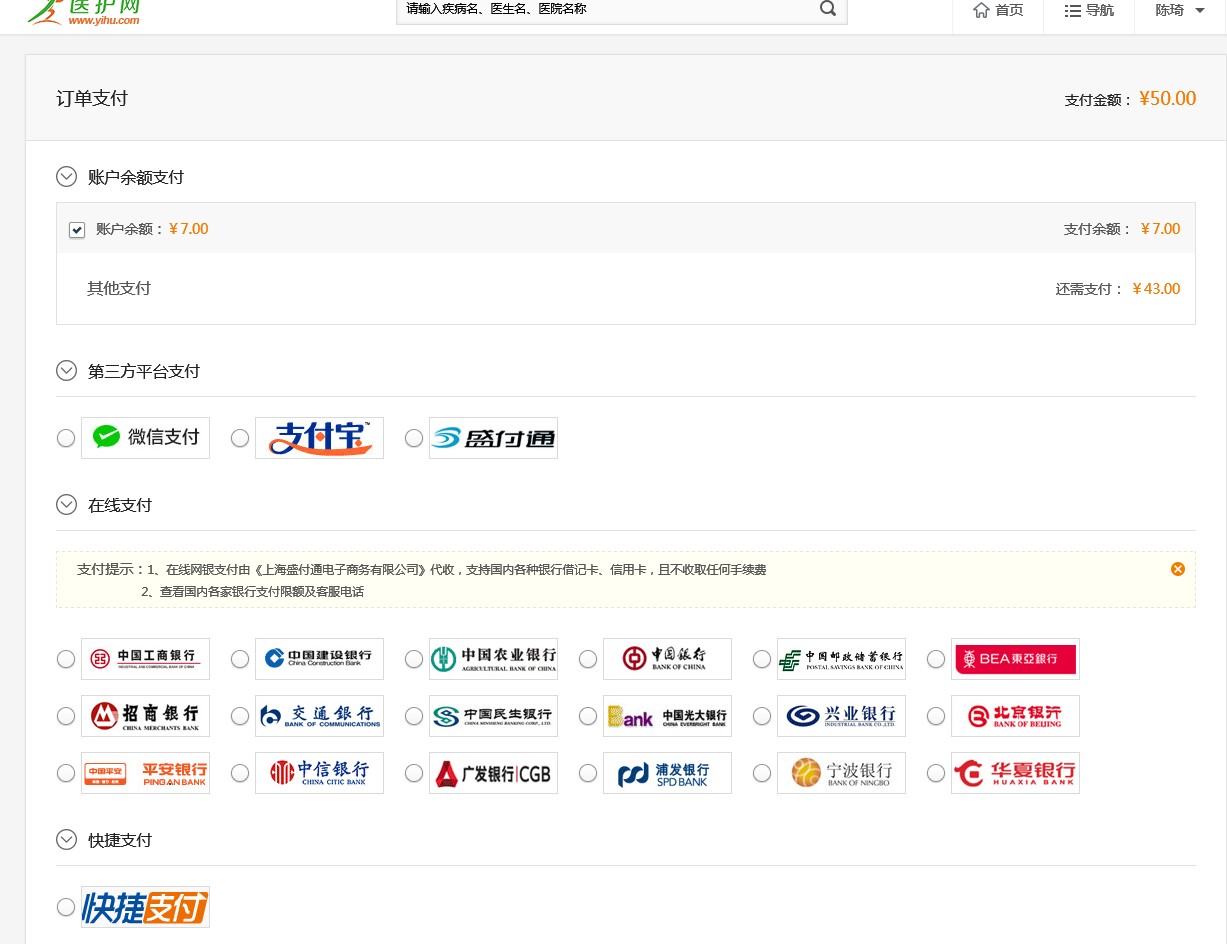
Task: Select the 广发银行 radio button
Action: (414, 773)
